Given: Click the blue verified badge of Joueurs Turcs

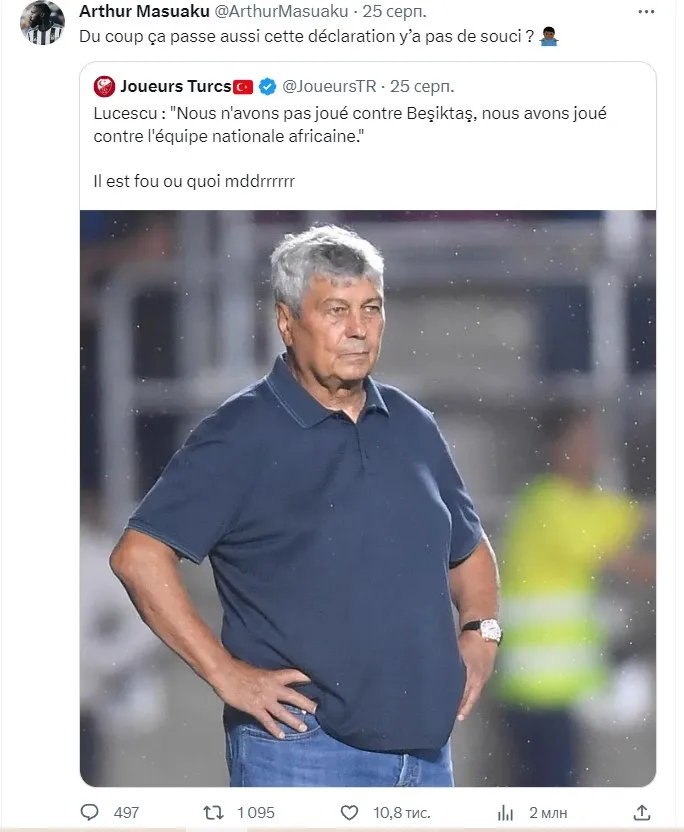Looking at the screenshot, I should 267,85.
